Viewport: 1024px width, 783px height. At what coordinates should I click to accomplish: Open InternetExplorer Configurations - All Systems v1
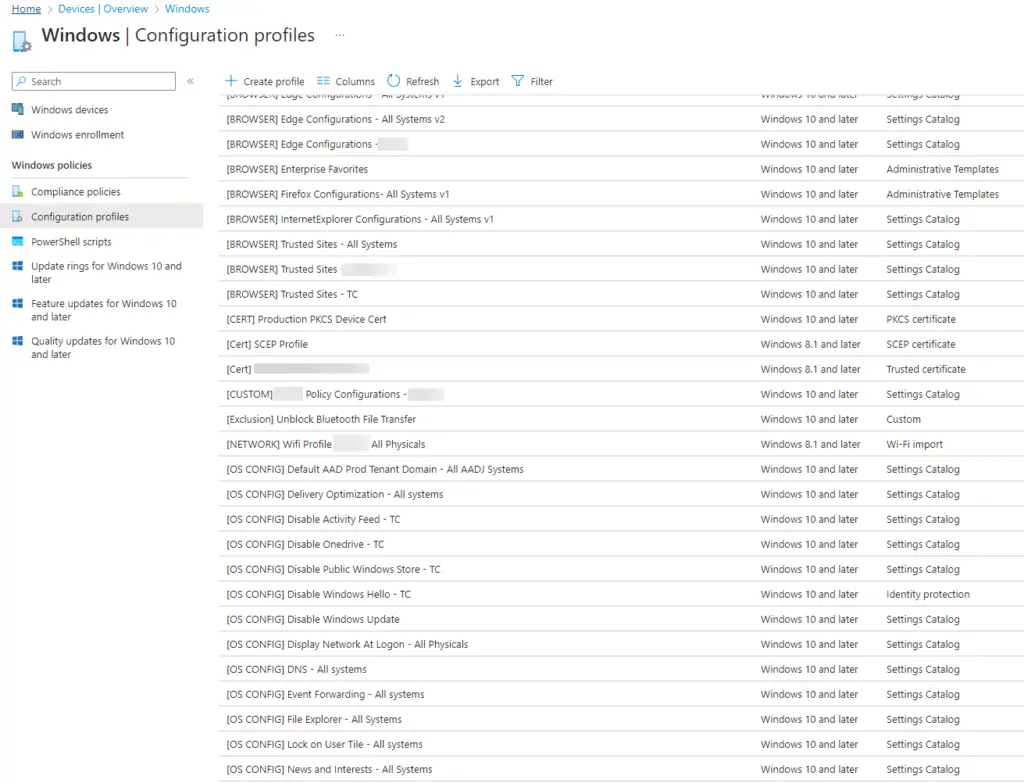tap(360, 219)
